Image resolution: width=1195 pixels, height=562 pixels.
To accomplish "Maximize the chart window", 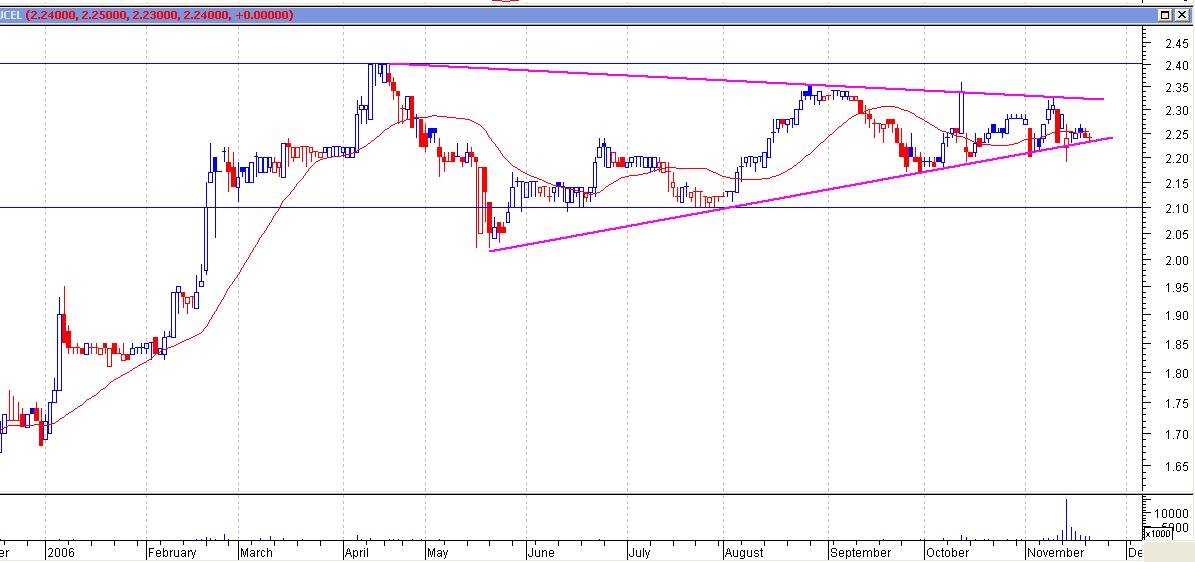I will (x=1166, y=14).
